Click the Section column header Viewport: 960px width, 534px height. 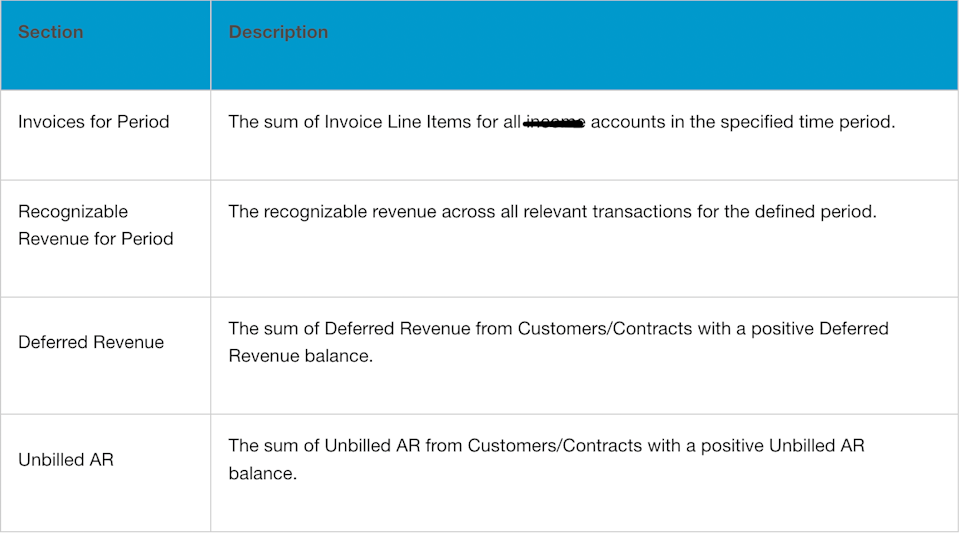[50, 32]
